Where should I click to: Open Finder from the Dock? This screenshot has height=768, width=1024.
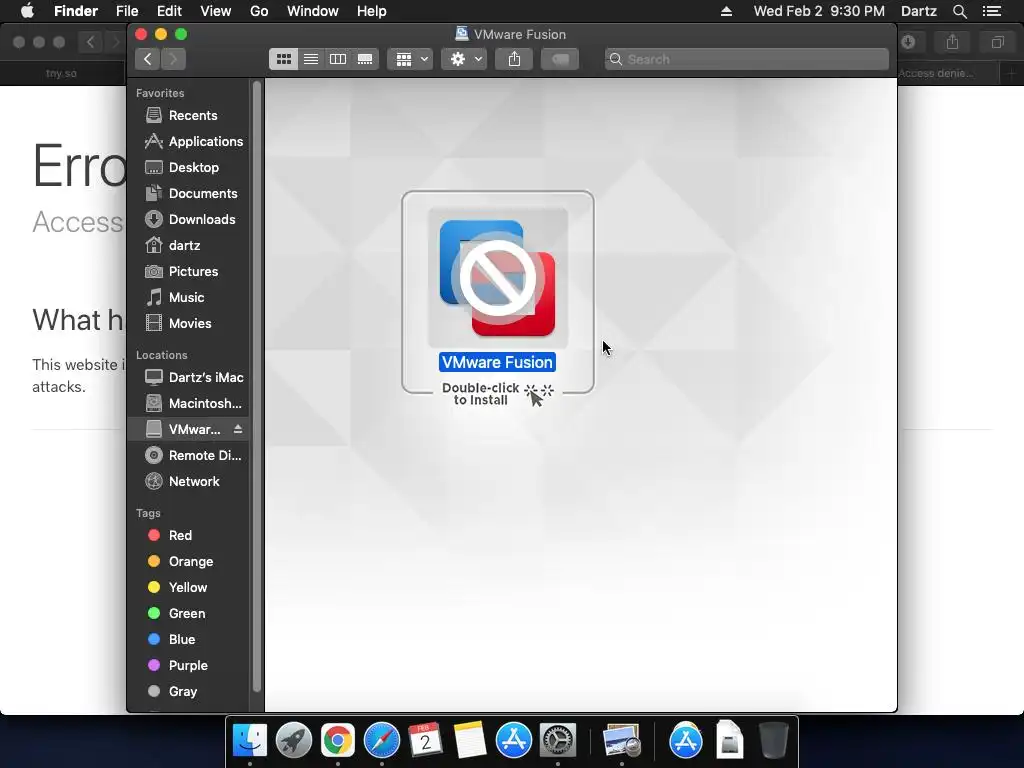(x=249, y=740)
